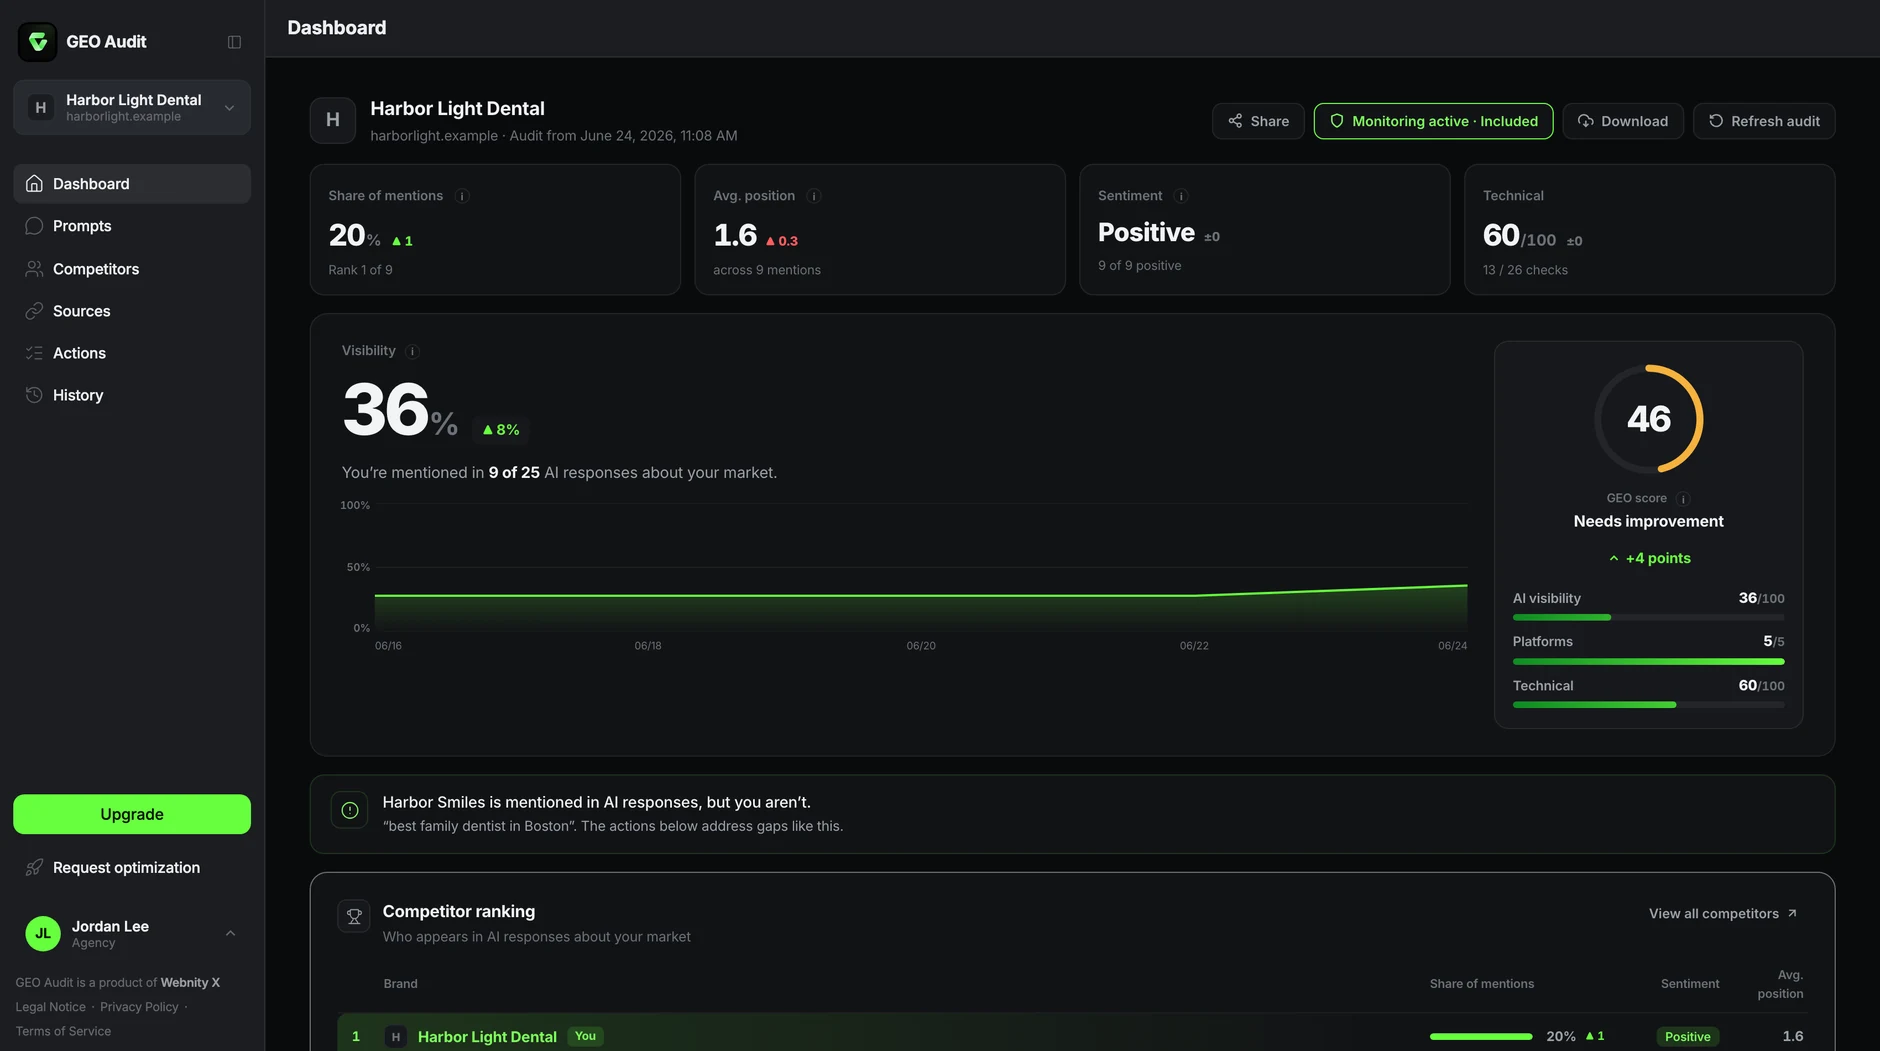Open the Harbor Light Dental workspace dropdown

pyautogui.click(x=132, y=107)
